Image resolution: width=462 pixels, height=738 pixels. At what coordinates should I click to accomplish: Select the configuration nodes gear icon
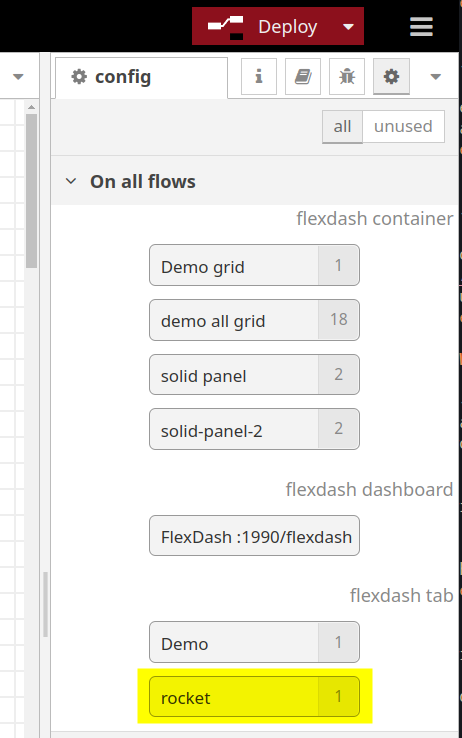tap(391, 76)
